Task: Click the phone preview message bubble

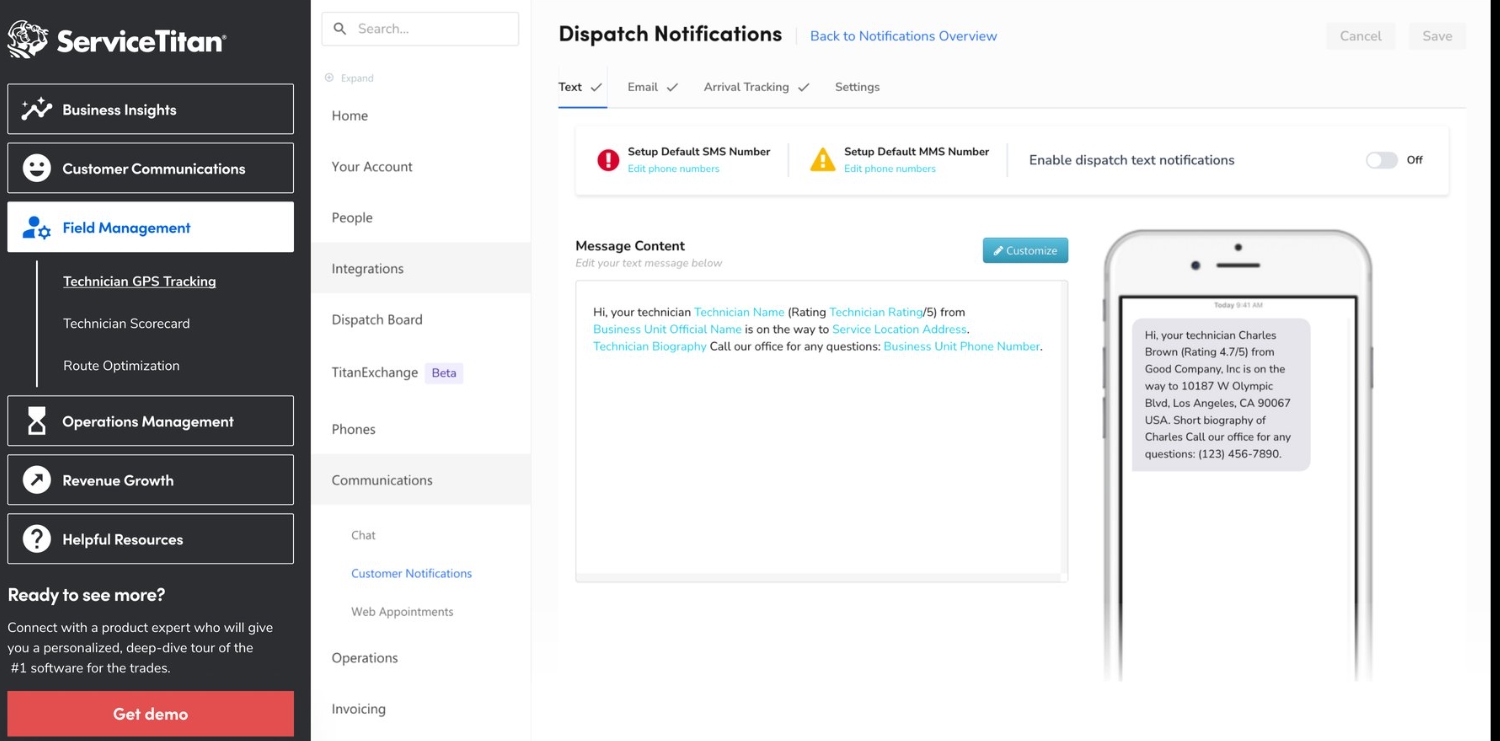Action: pyautogui.click(x=1221, y=395)
